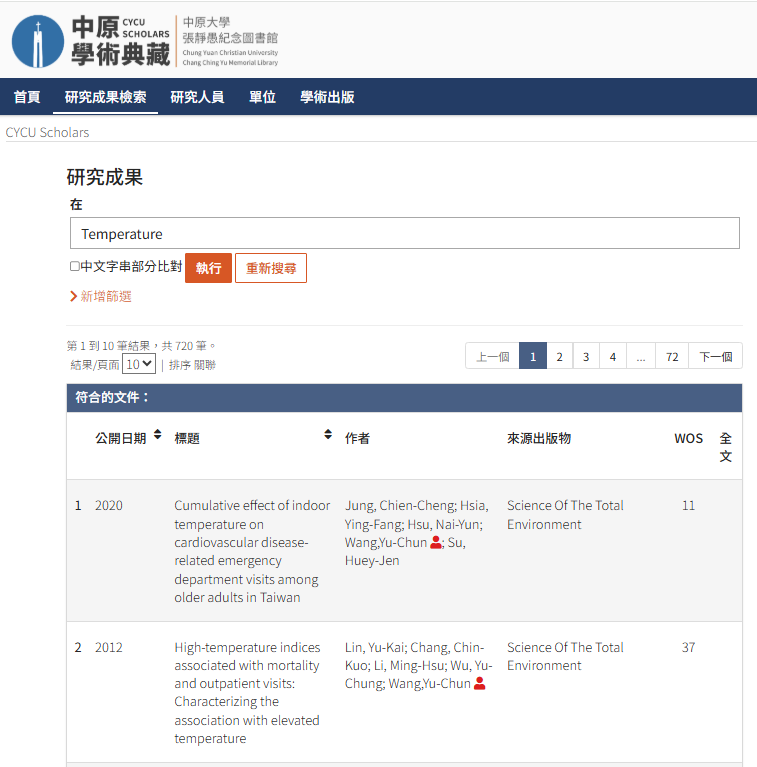Click CYCU Scholars breadcrumb link
Viewport: 757px width, 767px height.
pos(47,132)
